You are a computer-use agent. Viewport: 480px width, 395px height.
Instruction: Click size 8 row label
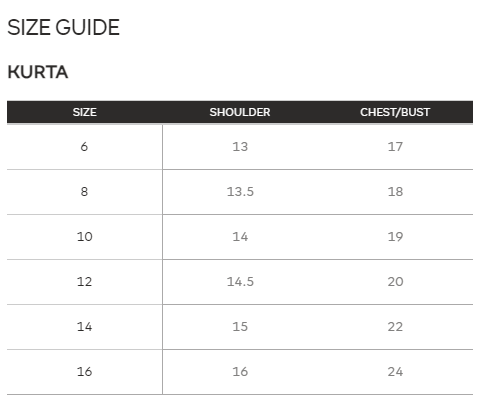tap(84, 192)
